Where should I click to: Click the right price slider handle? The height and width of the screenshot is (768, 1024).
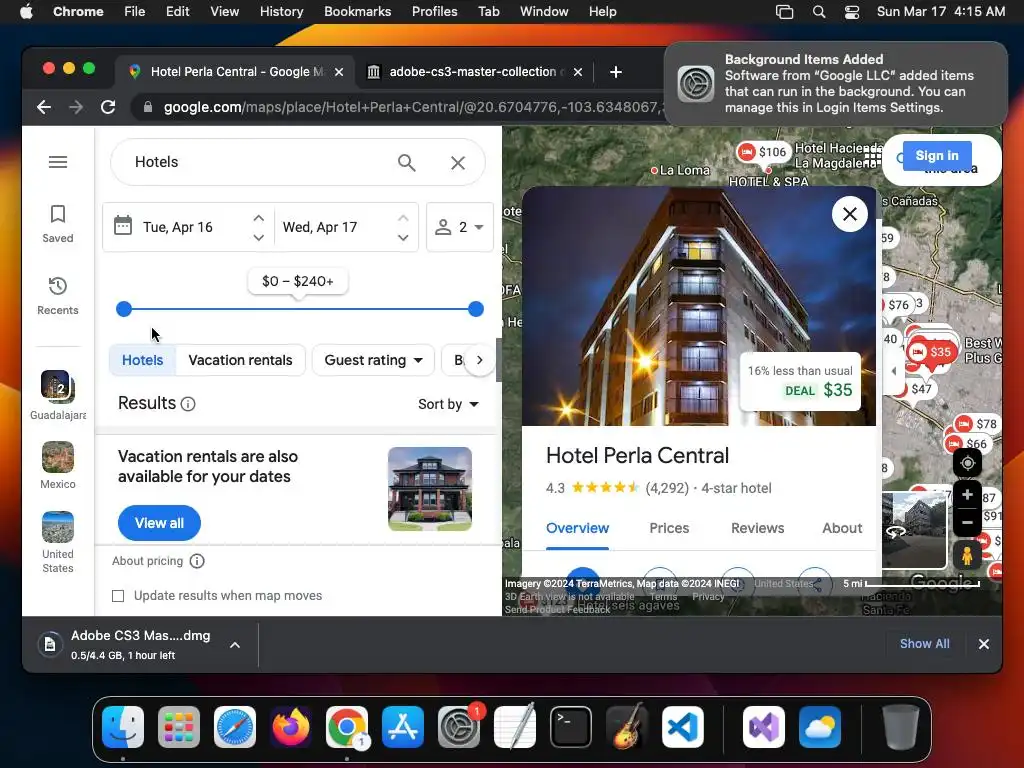(476, 309)
